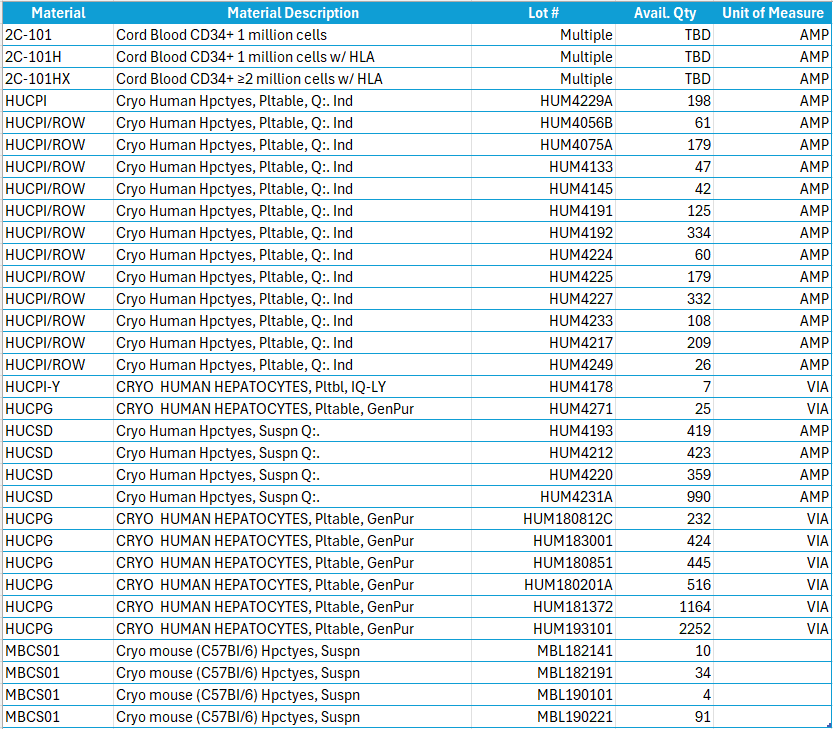Select material cell 2C-101HX
This screenshot has height=729, width=833.
click(x=58, y=79)
